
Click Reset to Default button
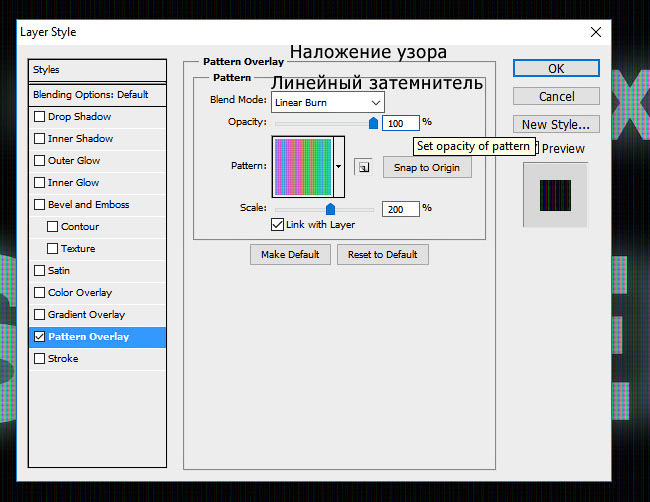[x=383, y=254]
